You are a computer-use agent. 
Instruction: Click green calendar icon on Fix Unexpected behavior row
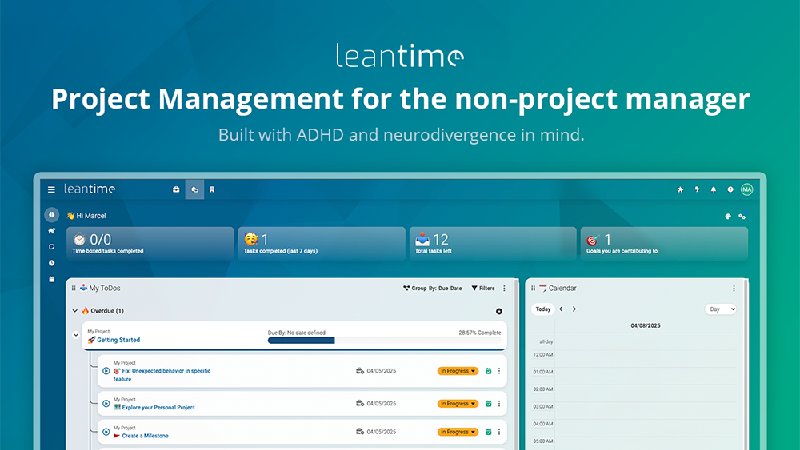pyautogui.click(x=488, y=371)
